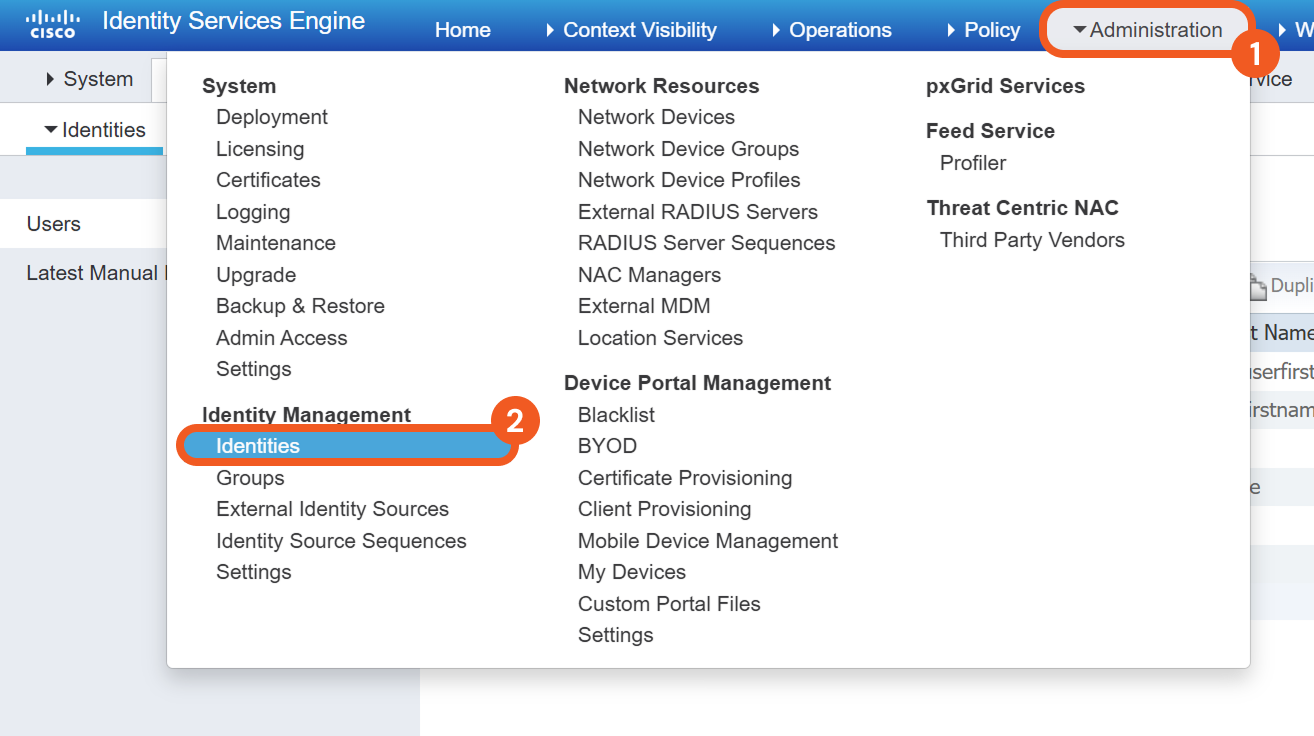Open Profiler under Feed Service
1314x736 pixels.
(x=972, y=163)
